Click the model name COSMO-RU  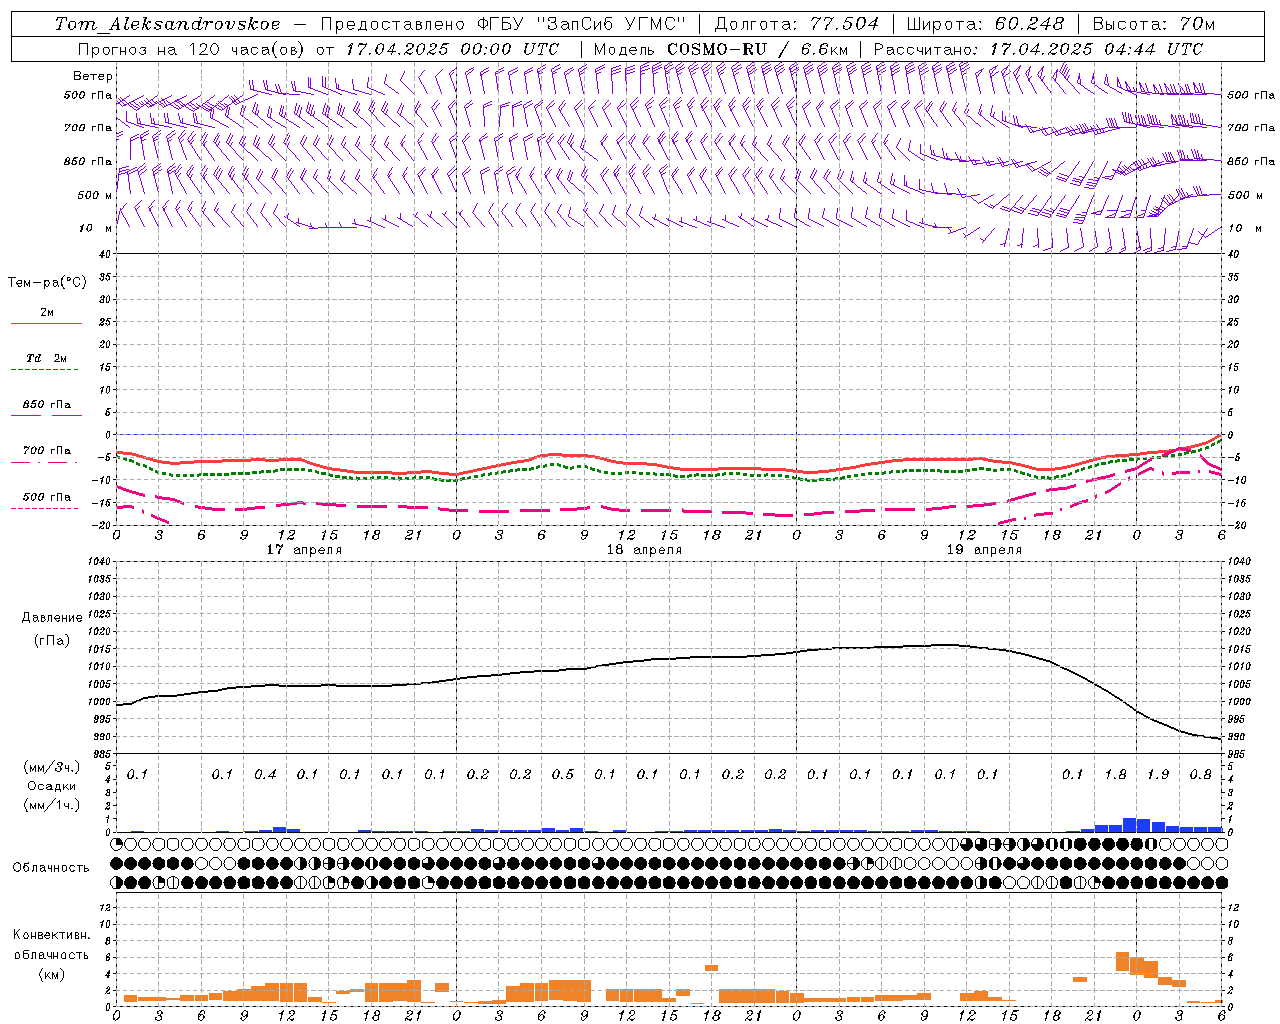717,49
